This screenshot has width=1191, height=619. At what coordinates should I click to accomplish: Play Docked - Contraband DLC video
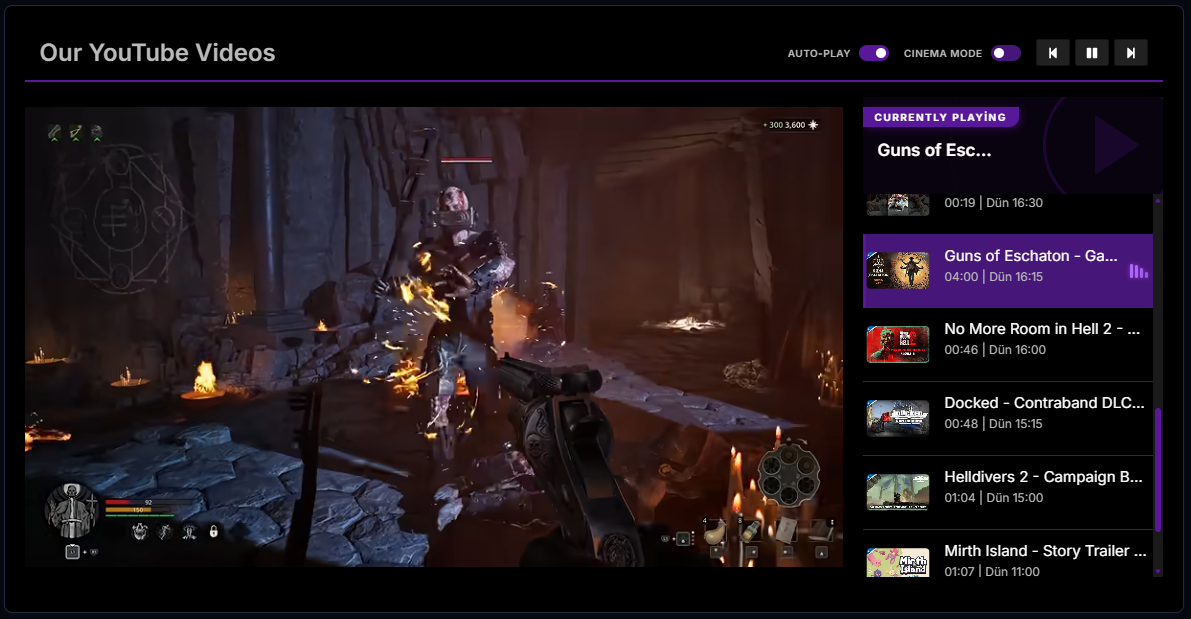click(1008, 418)
